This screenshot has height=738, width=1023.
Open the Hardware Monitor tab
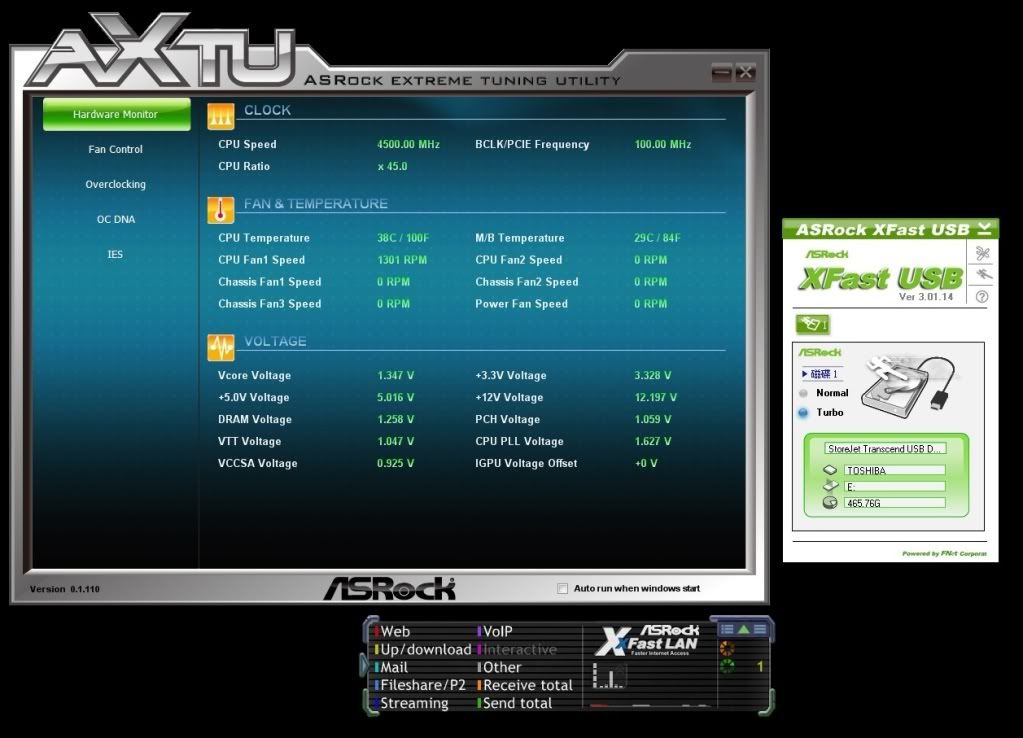coord(116,114)
